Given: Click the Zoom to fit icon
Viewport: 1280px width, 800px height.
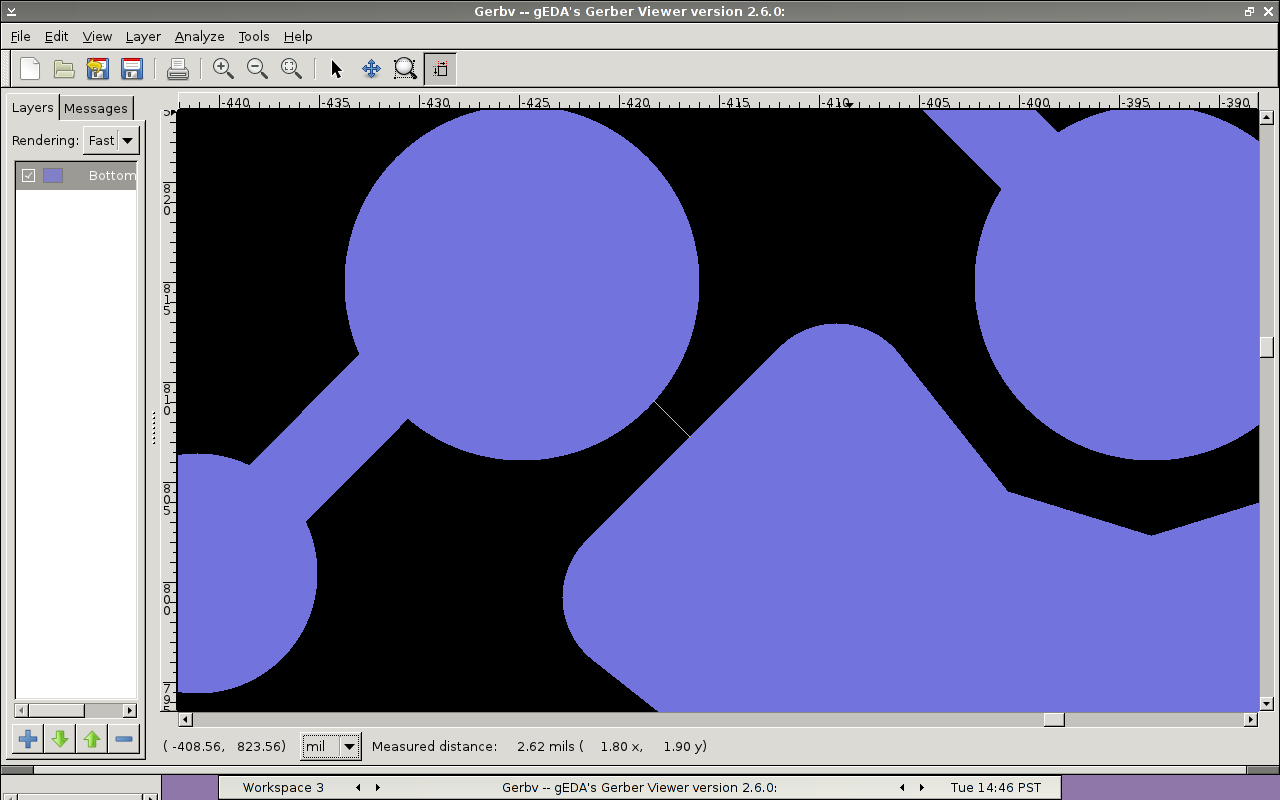Looking at the screenshot, I should [291, 69].
